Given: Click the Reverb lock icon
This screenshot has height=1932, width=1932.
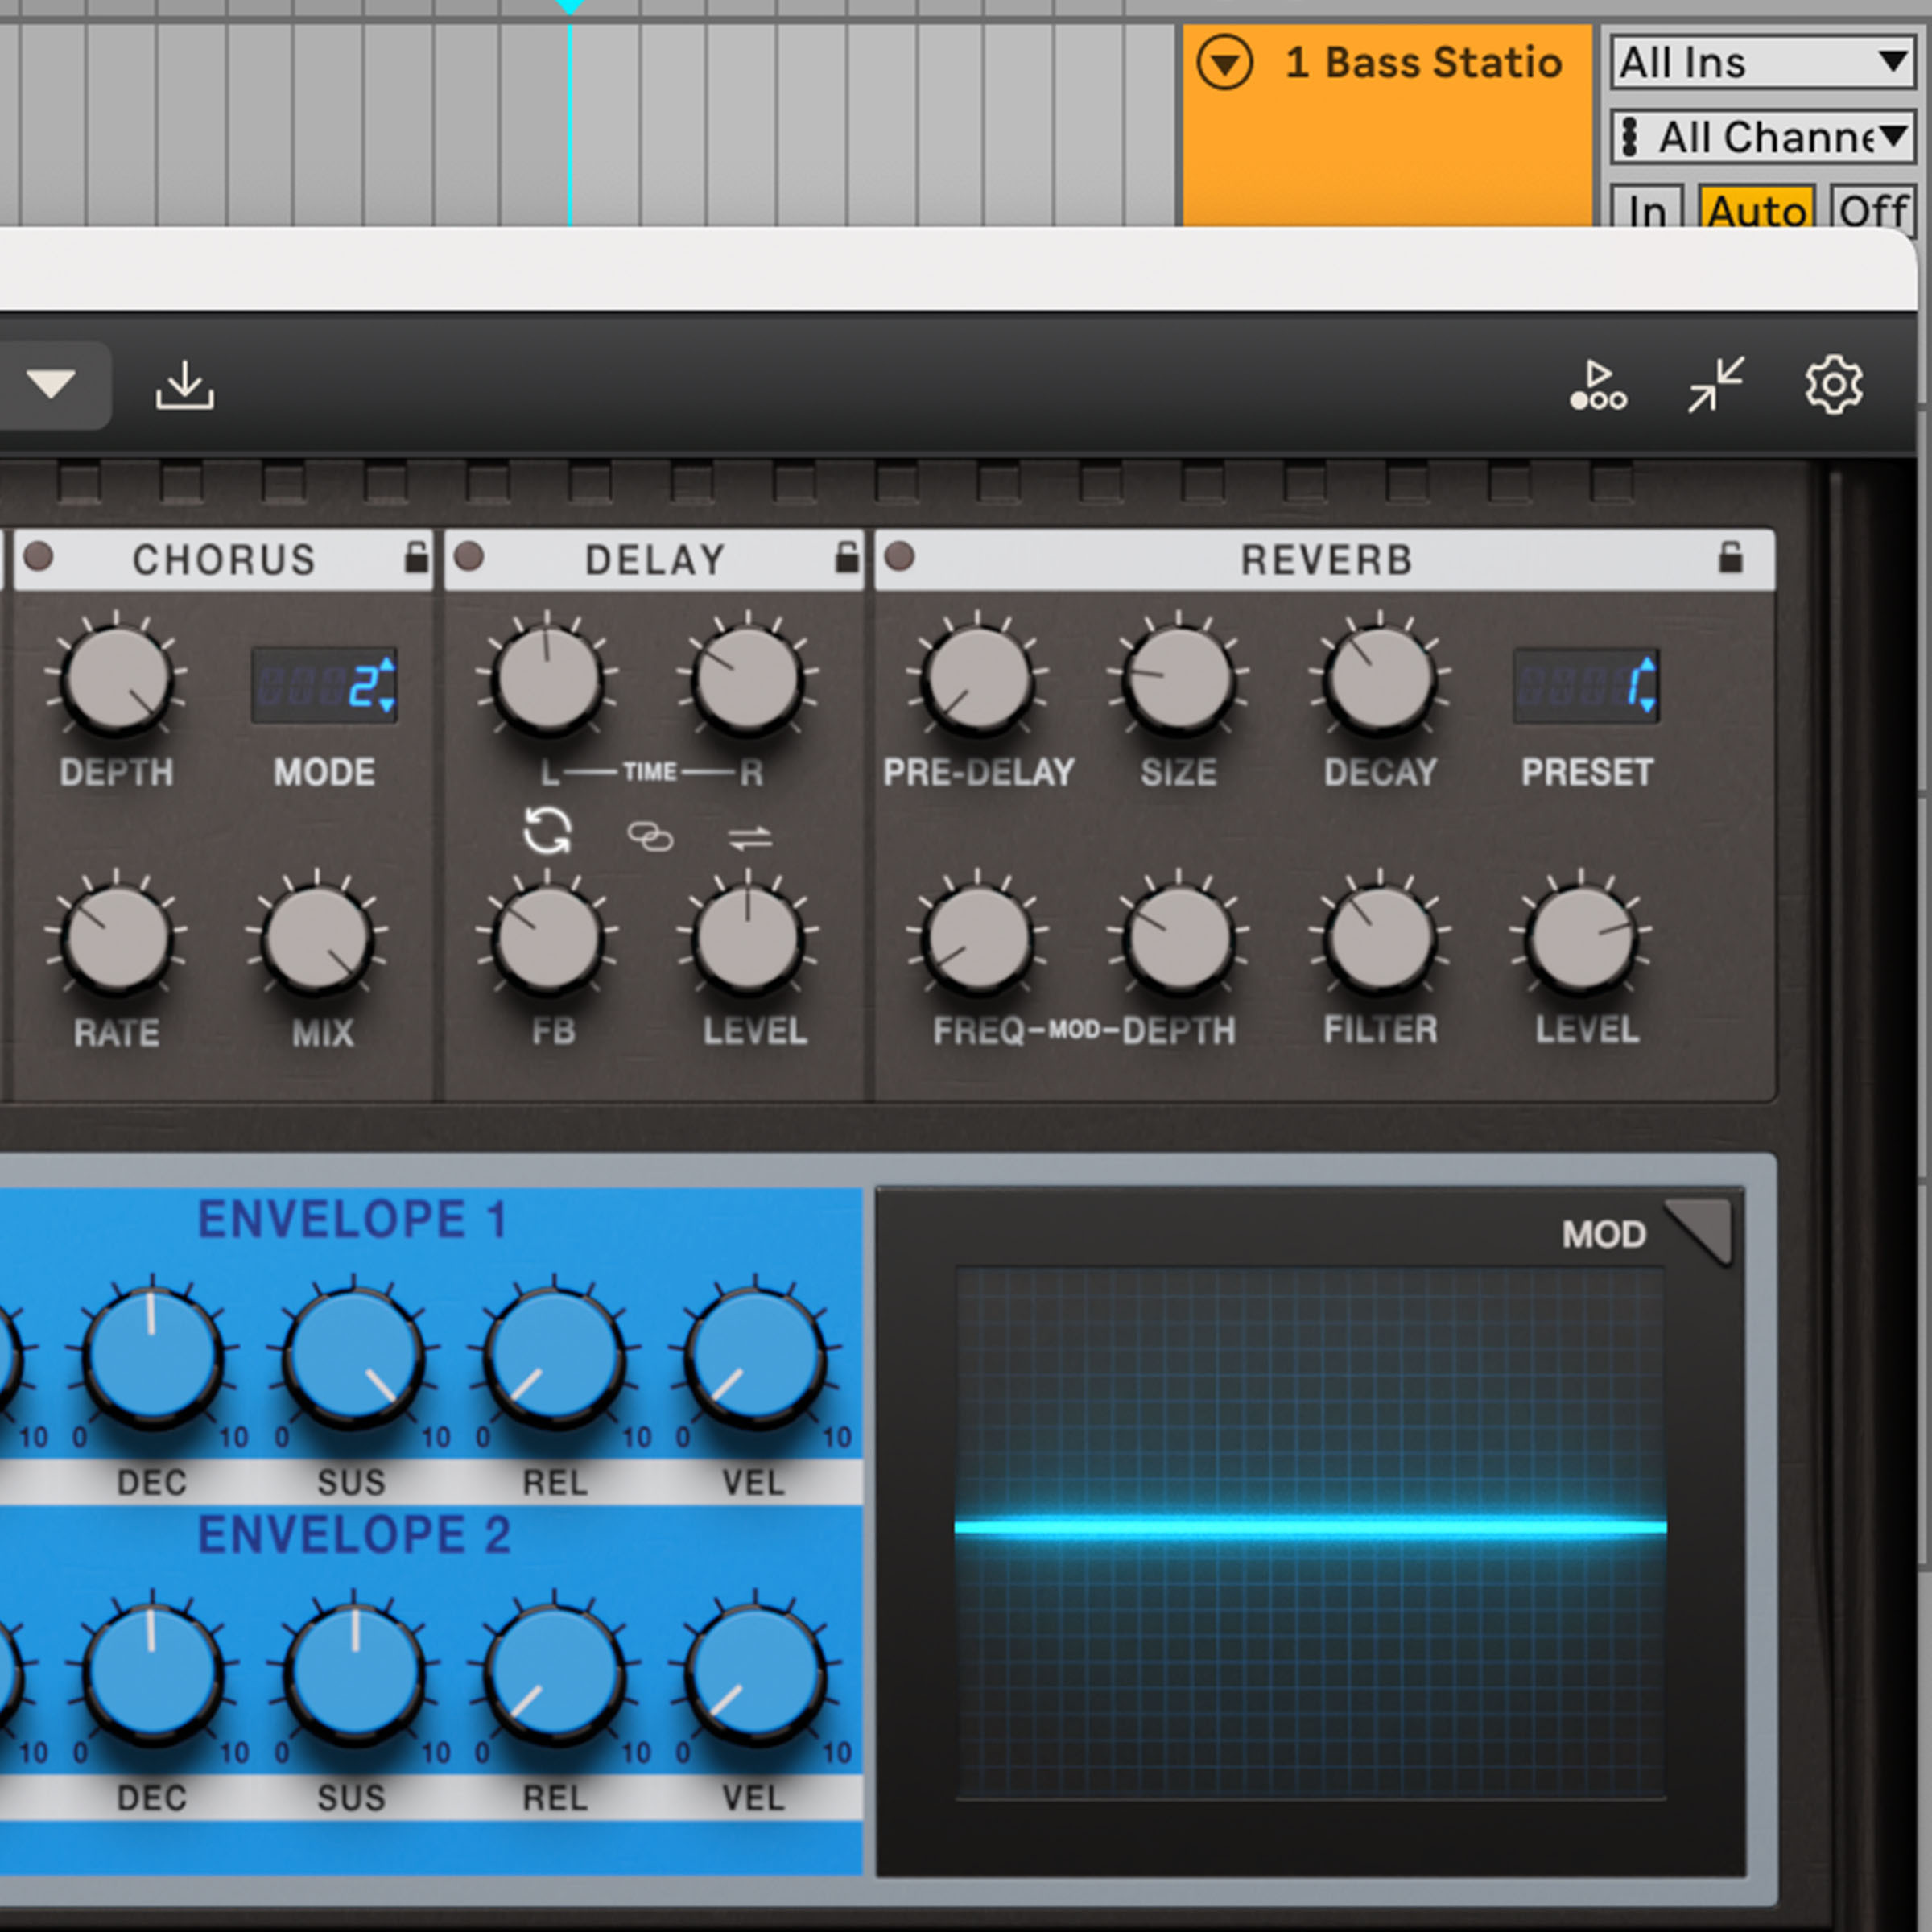Looking at the screenshot, I should tap(1730, 557).
